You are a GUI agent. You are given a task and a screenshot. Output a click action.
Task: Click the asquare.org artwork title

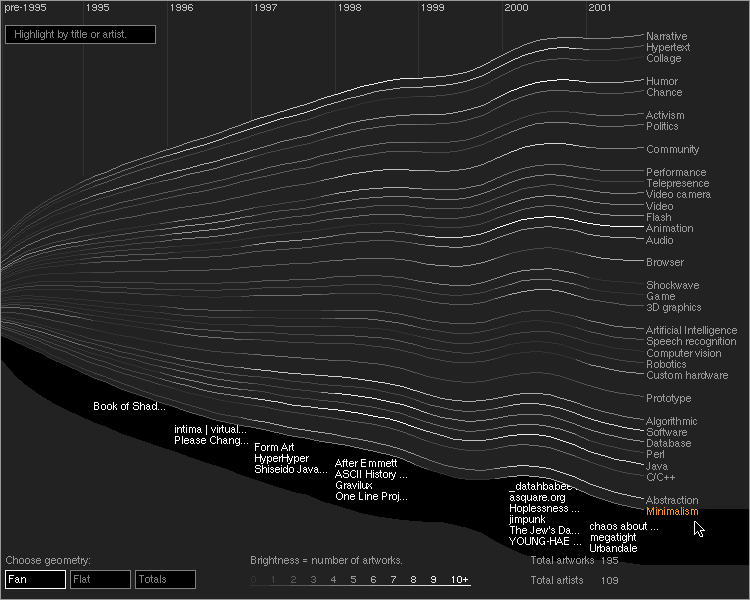click(x=537, y=497)
